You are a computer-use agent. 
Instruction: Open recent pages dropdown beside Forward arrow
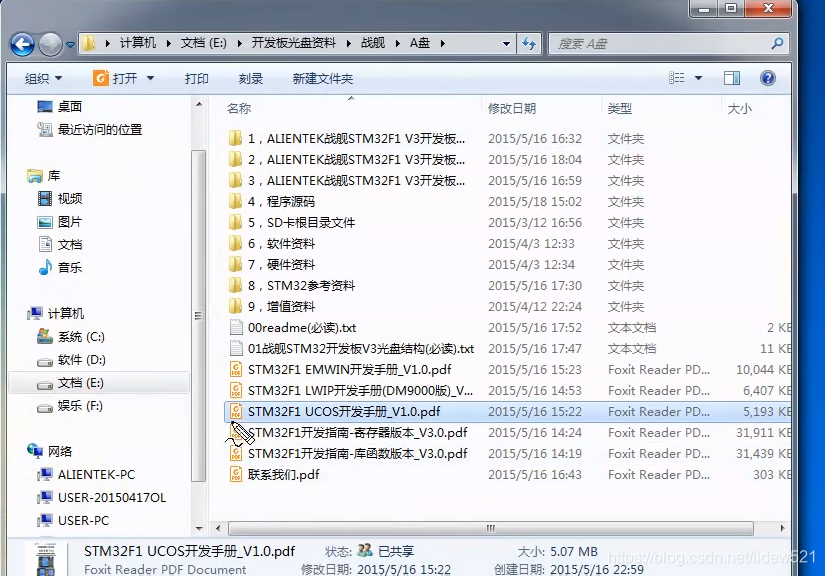70,45
